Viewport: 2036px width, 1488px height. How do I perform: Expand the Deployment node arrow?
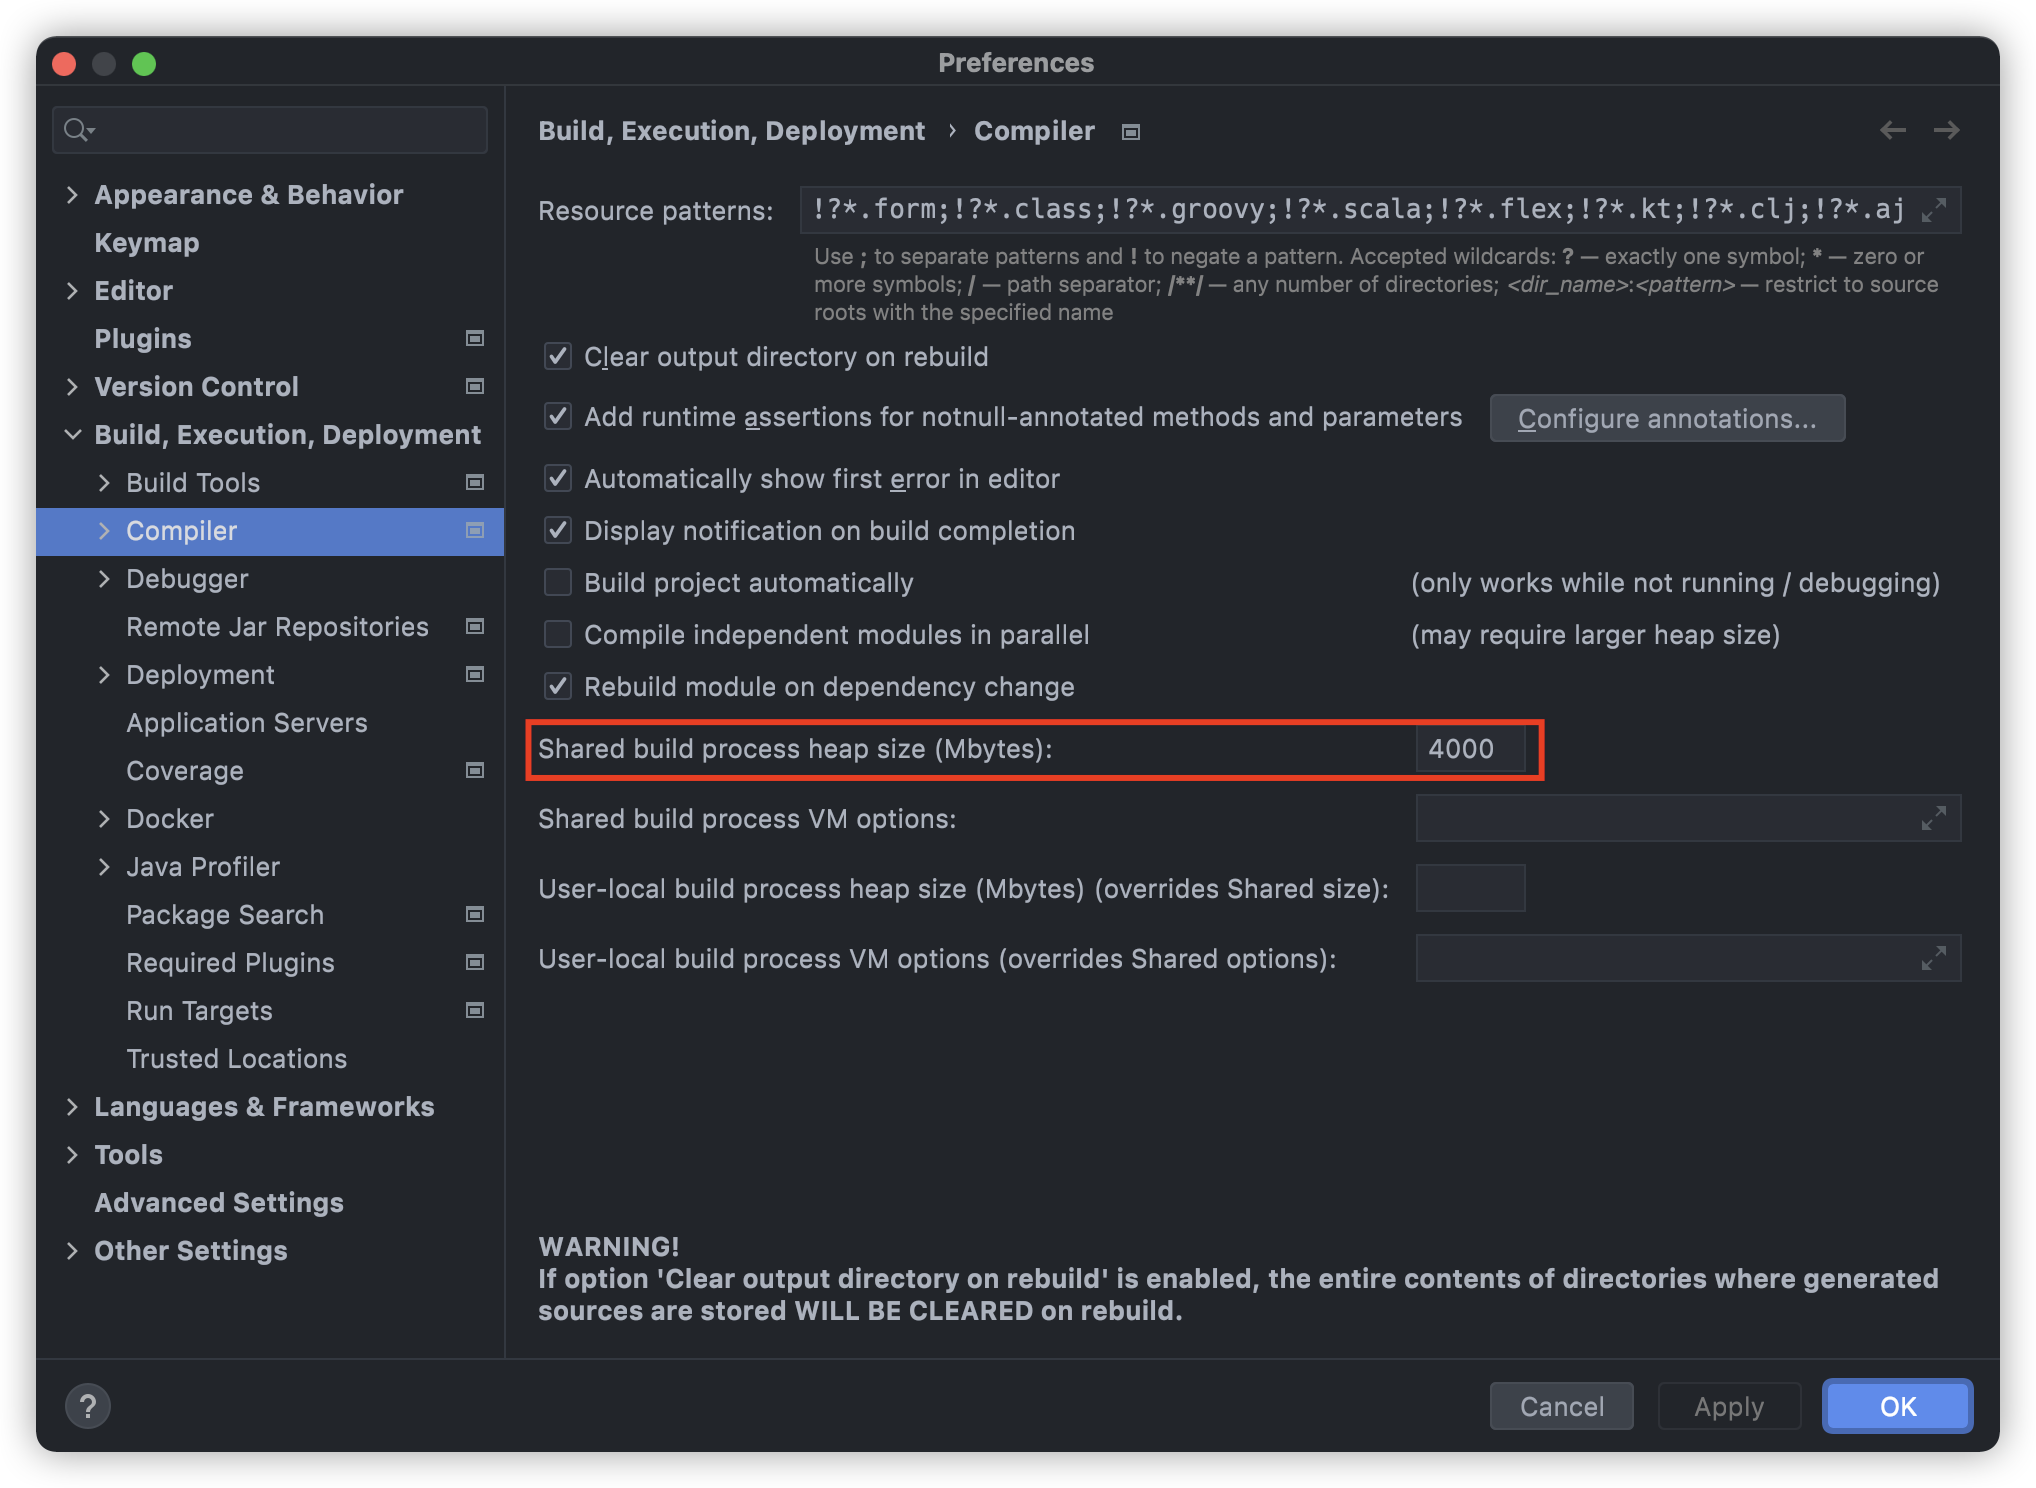tap(104, 674)
